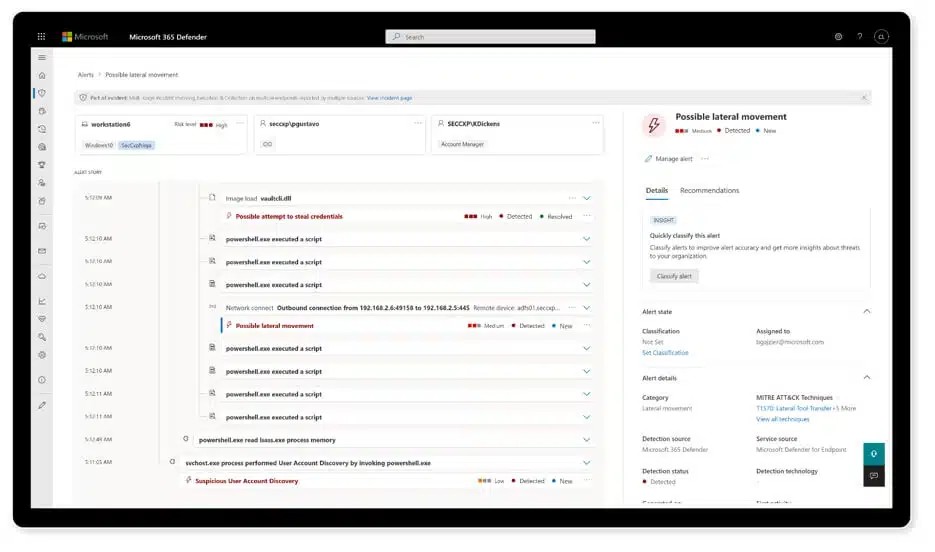
Task: Open the cloud icon in sidebar
Action: (42, 276)
